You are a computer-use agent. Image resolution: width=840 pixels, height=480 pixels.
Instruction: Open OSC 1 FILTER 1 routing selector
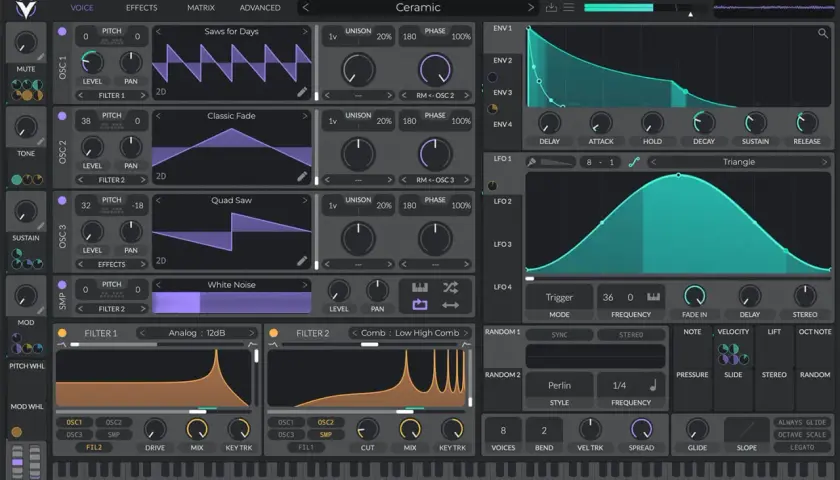pos(111,95)
